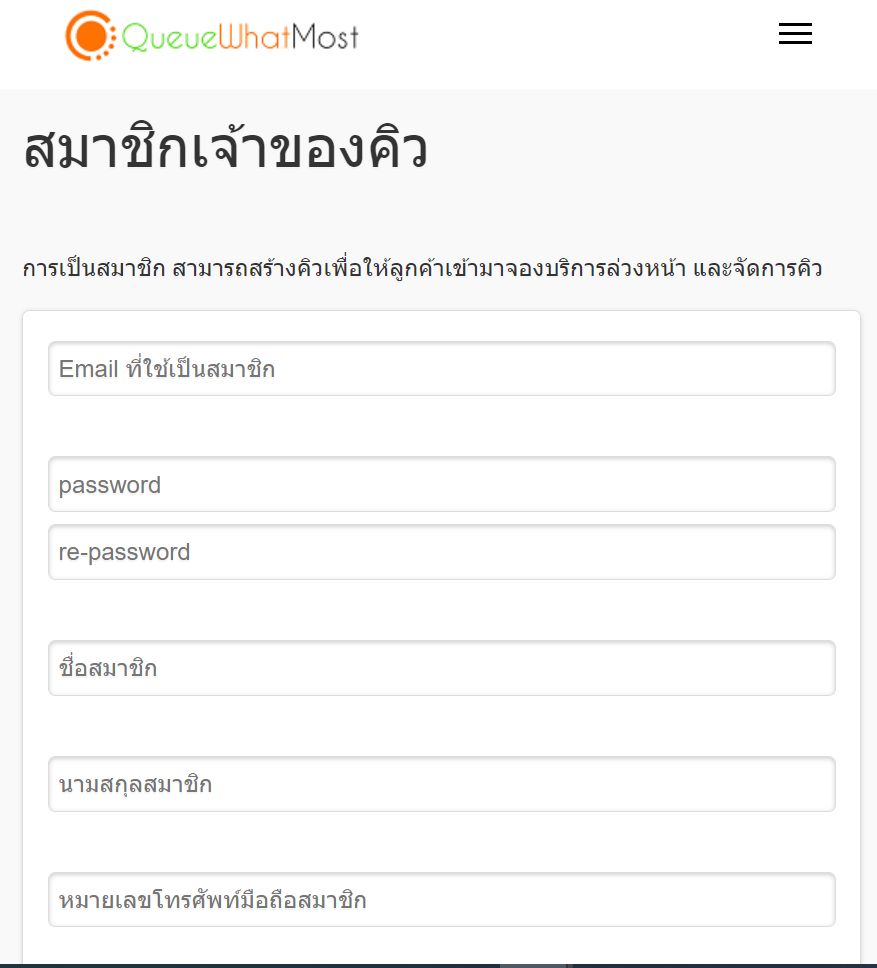Screen dimensions: 877x968
Task: Click the QueueWhatMost wordmark text
Action: tap(240, 37)
